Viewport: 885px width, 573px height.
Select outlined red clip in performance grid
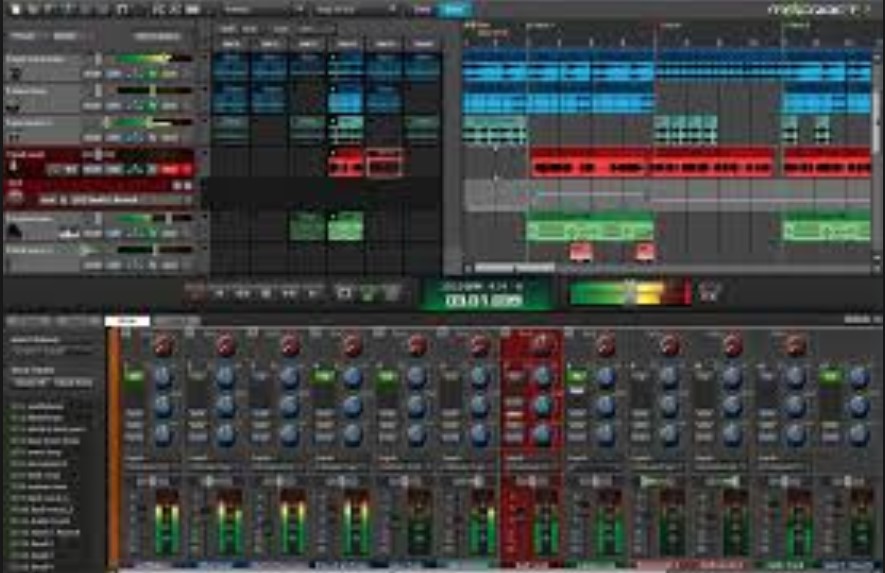point(384,164)
